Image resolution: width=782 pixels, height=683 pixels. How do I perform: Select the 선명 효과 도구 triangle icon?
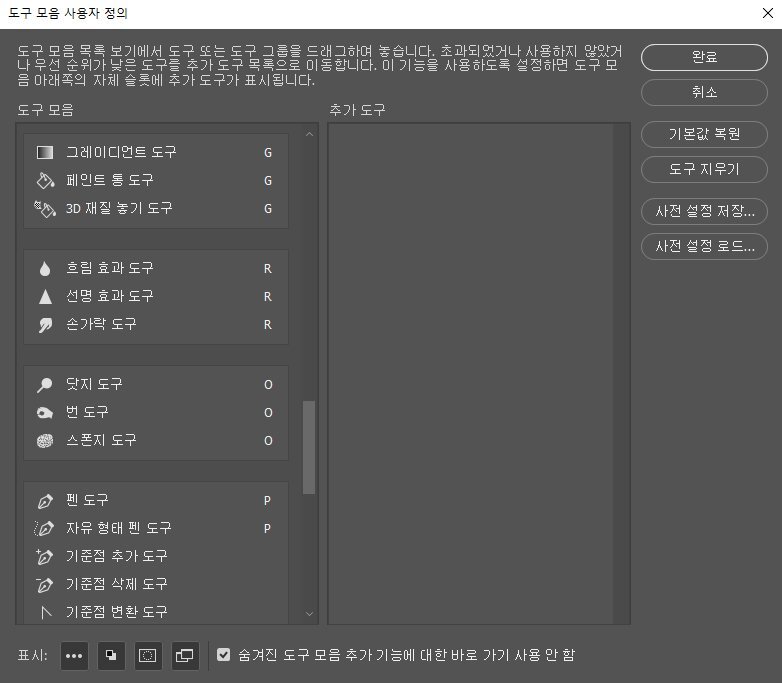click(x=45, y=296)
